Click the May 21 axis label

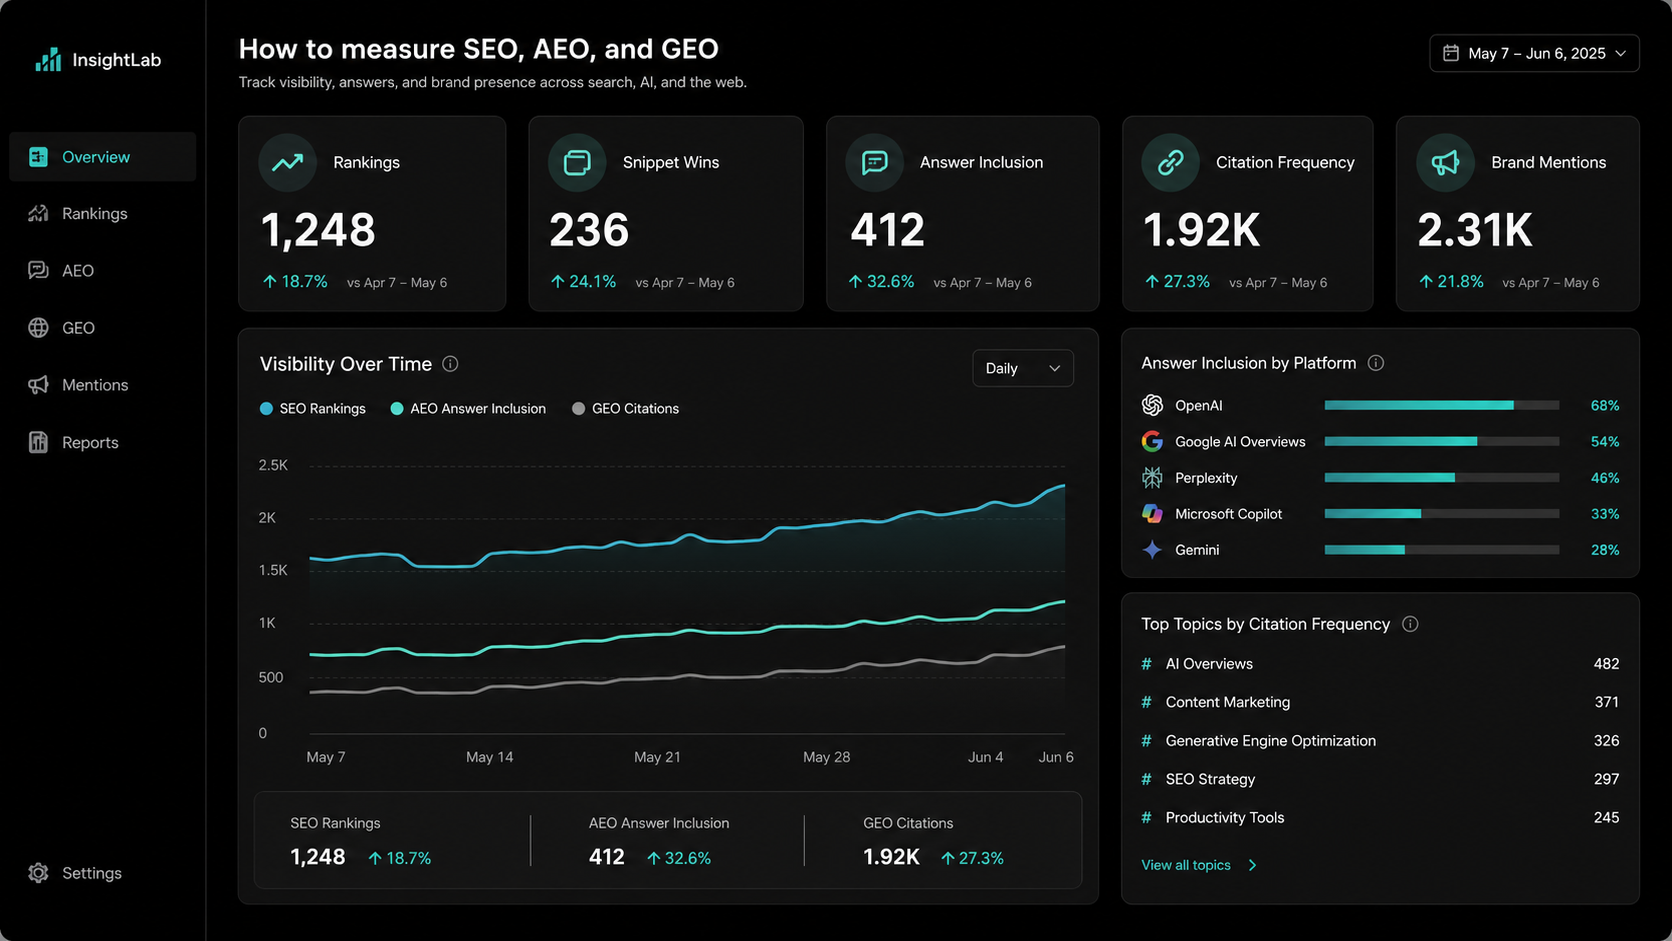coord(657,757)
